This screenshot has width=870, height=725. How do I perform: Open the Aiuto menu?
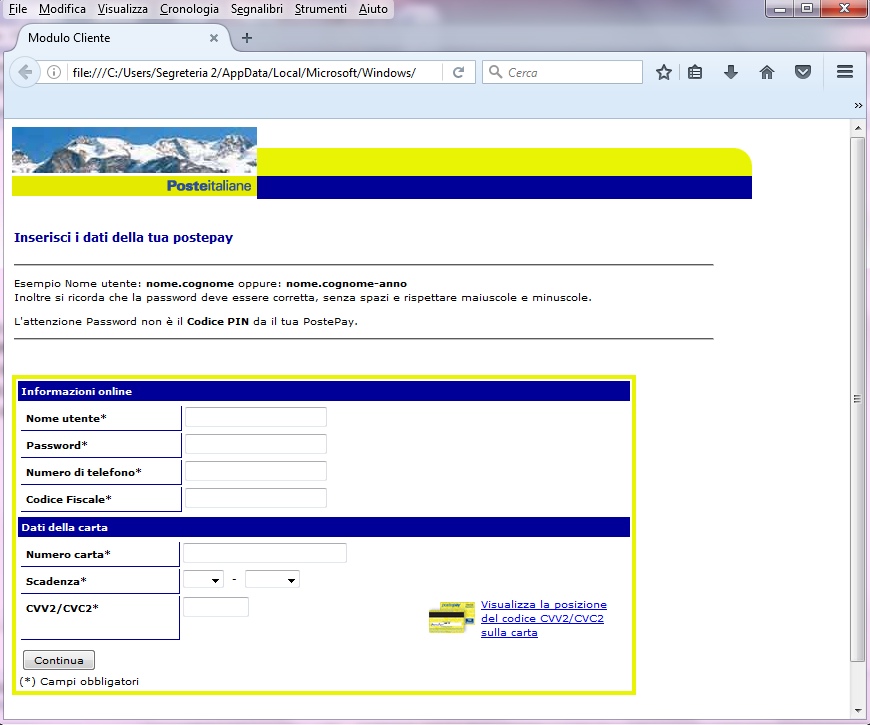(373, 9)
